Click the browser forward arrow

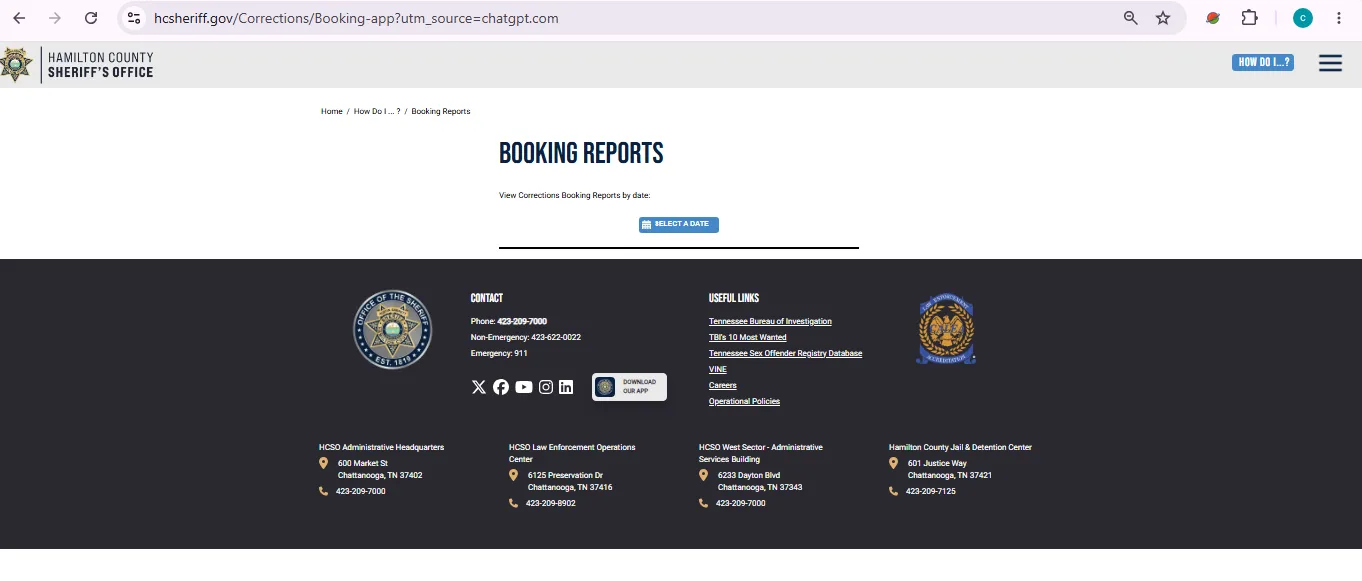(x=55, y=18)
